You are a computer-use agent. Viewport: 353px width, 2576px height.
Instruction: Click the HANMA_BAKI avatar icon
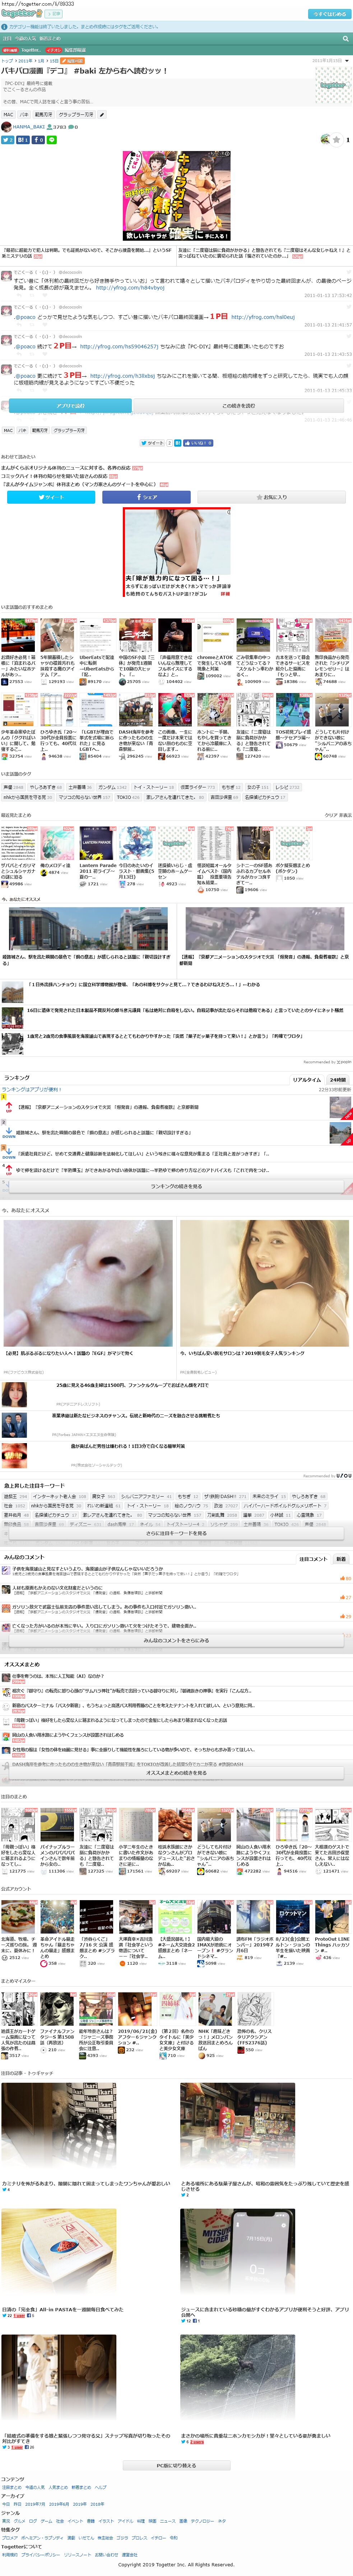(x=6, y=127)
